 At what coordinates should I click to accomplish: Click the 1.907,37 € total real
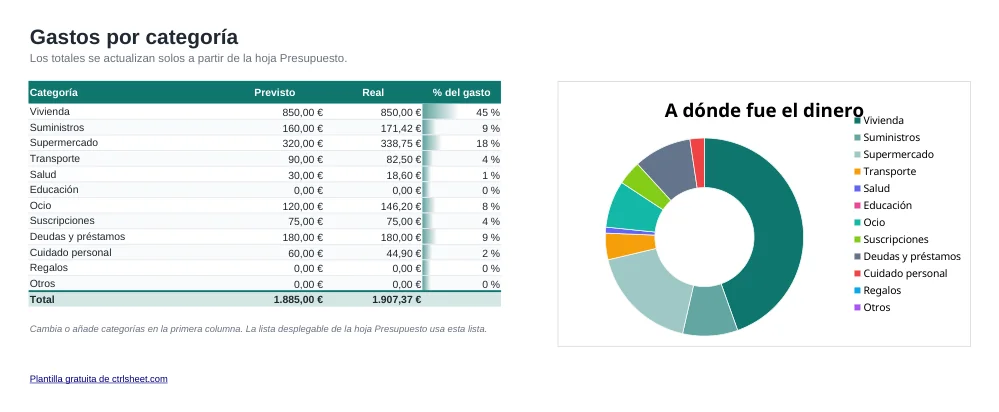396,300
